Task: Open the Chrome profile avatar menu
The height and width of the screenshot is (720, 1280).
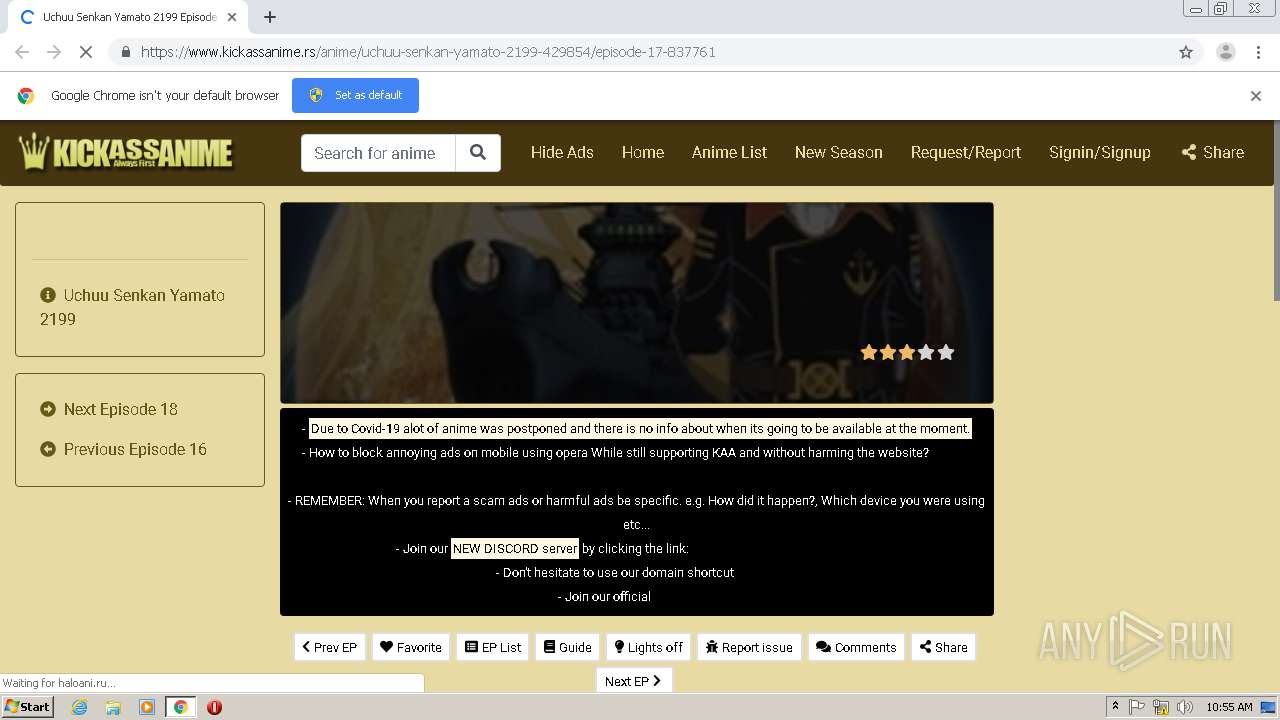Action: [x=1225, y=52]
